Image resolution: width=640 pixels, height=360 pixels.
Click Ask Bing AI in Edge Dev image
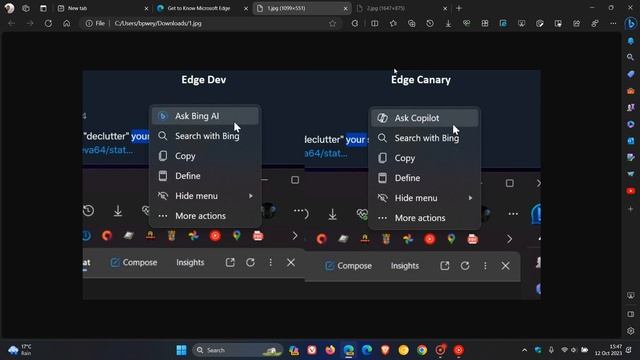[205, 116]
